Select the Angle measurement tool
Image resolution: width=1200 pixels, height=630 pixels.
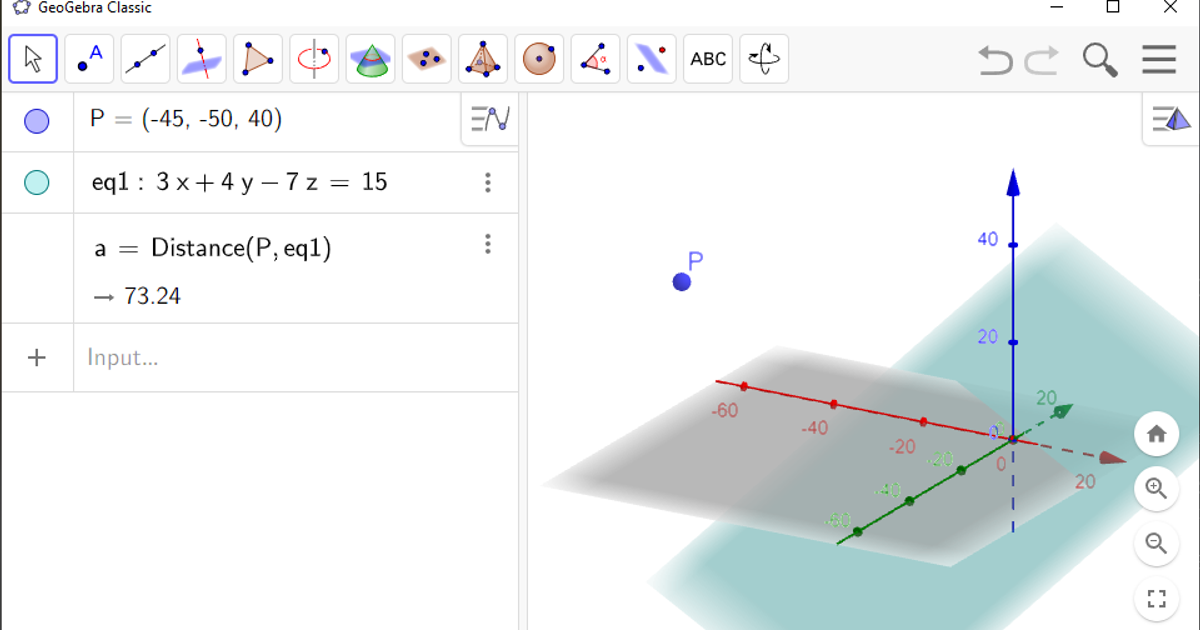[x=595, y=59]
